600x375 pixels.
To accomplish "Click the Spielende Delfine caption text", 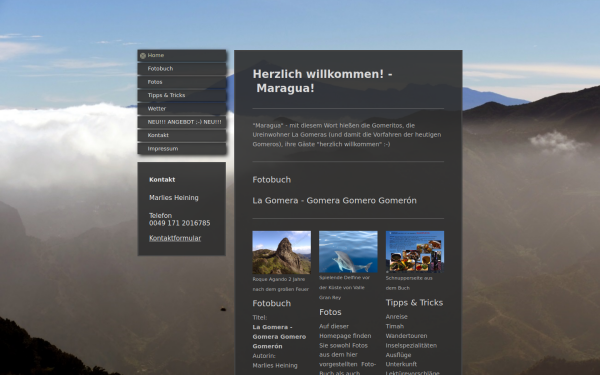I will tap(344, 288).
